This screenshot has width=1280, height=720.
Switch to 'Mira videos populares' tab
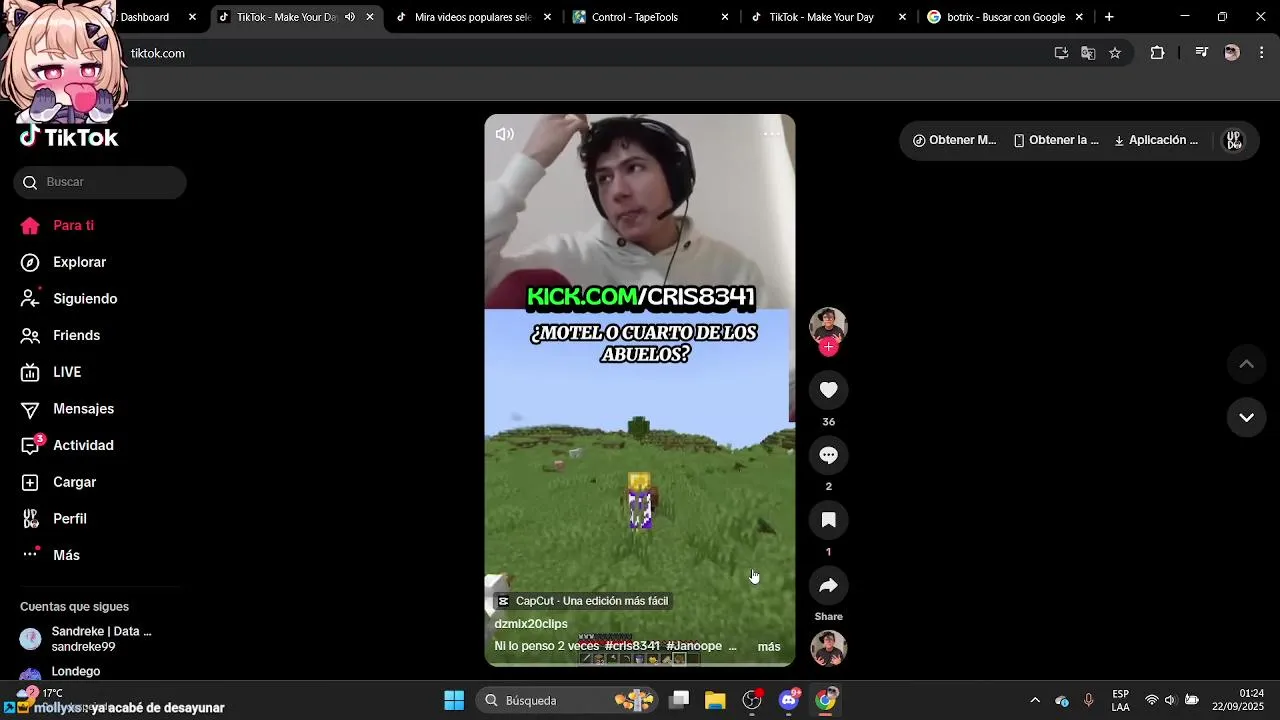[x=473, y=17]
